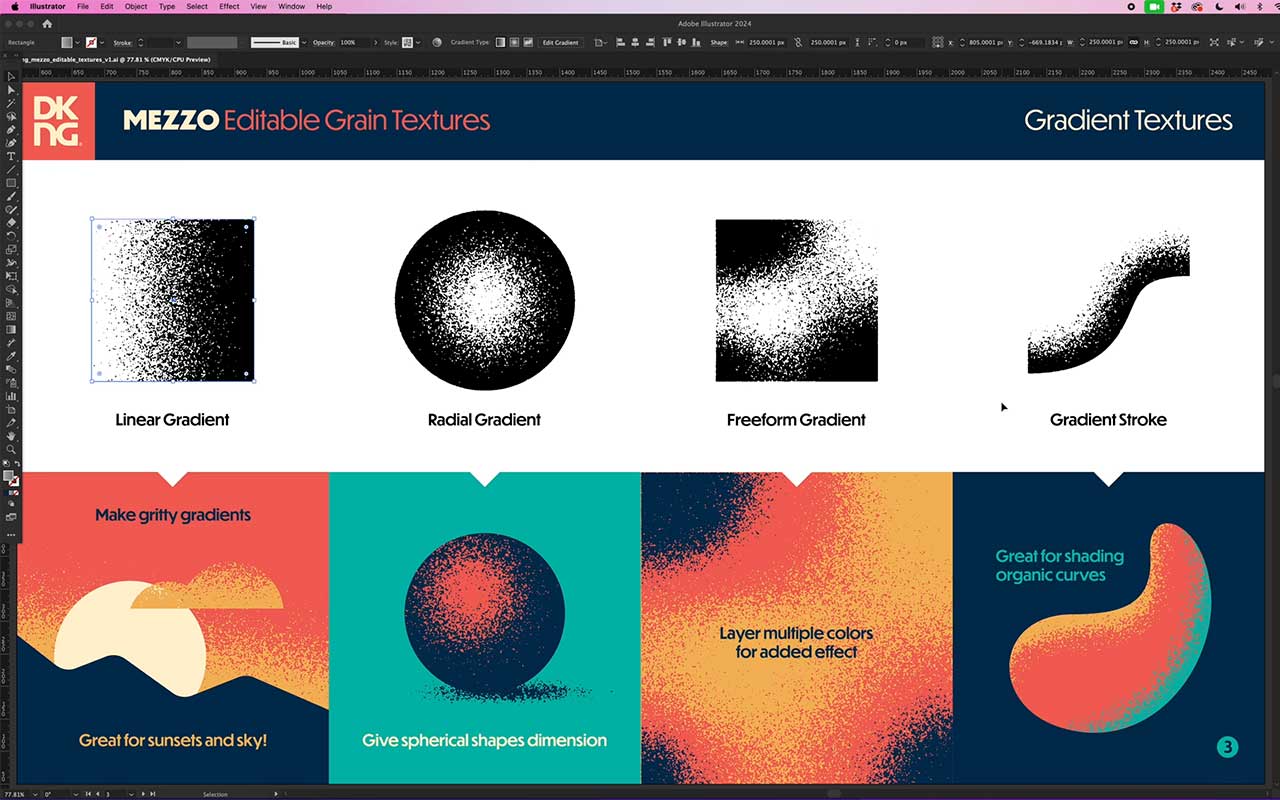This screenshot has height=800, width=1280.
Task: Open the Effect menu
Action: 229,6
